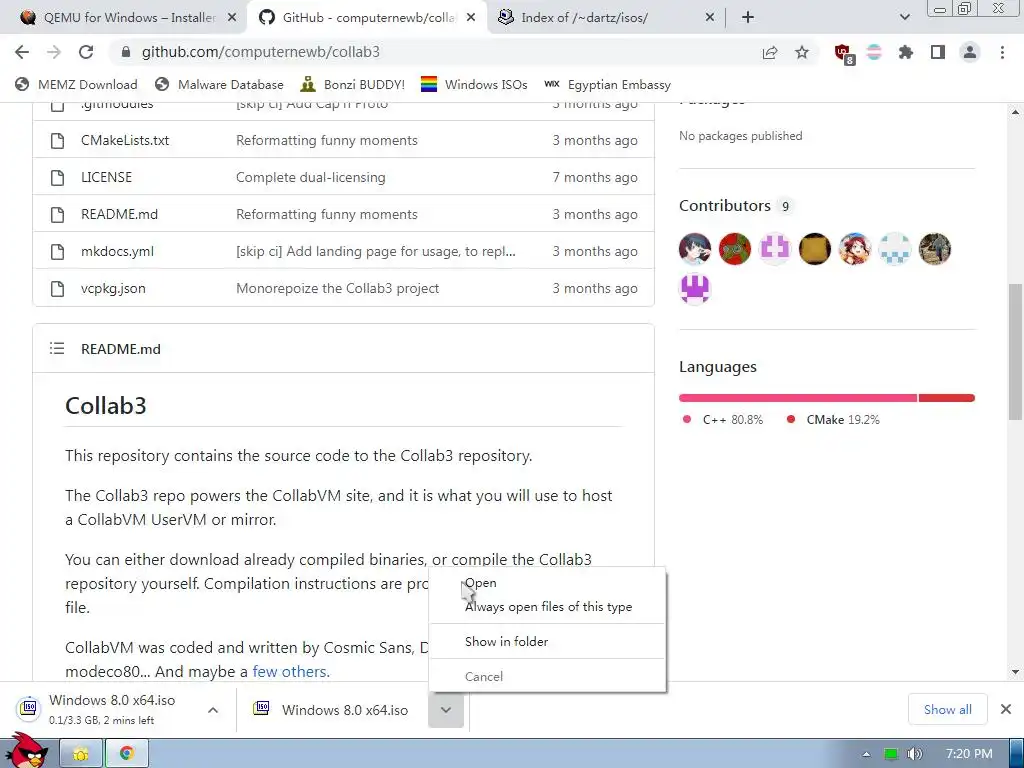Choose 'Show in folder' menu item

pyautogui.click(x=547, y=641)
